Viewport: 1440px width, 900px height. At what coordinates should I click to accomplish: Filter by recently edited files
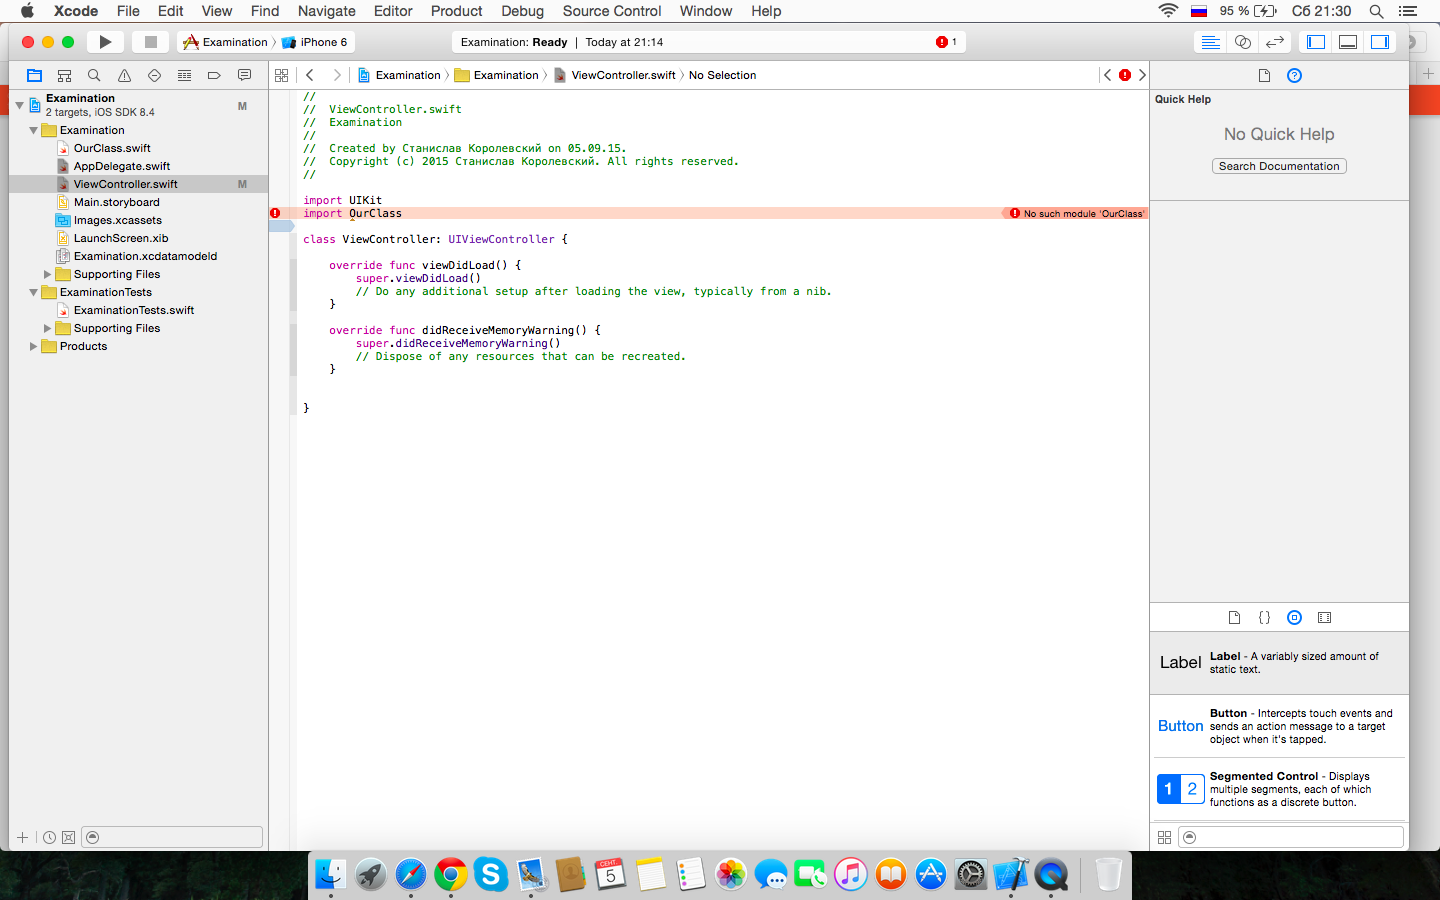[x=49, y=837]
